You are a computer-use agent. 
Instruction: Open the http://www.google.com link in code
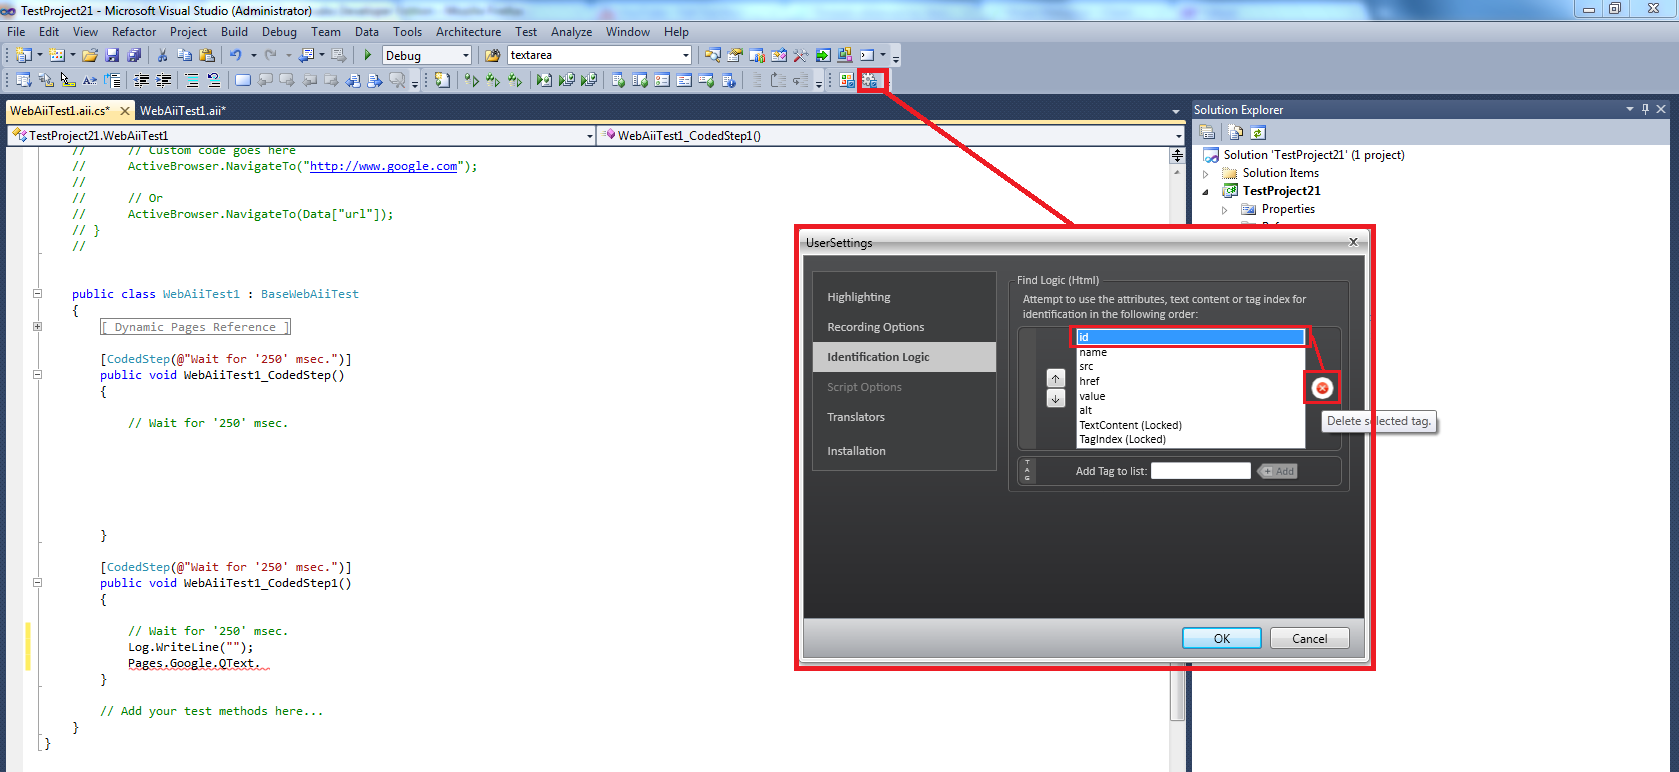tap(383, 166)
